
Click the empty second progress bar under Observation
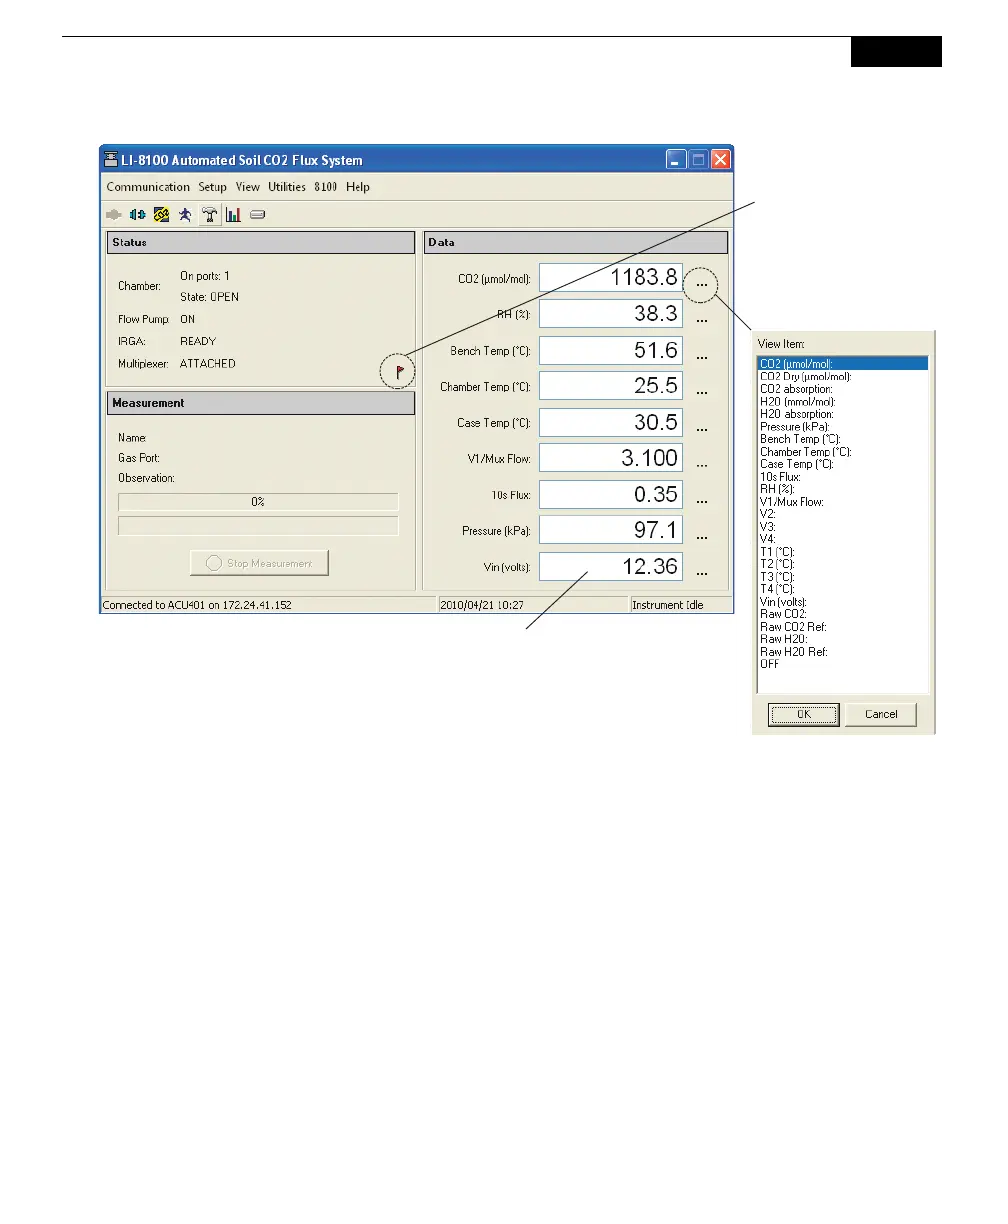click(x=258, y=526)
